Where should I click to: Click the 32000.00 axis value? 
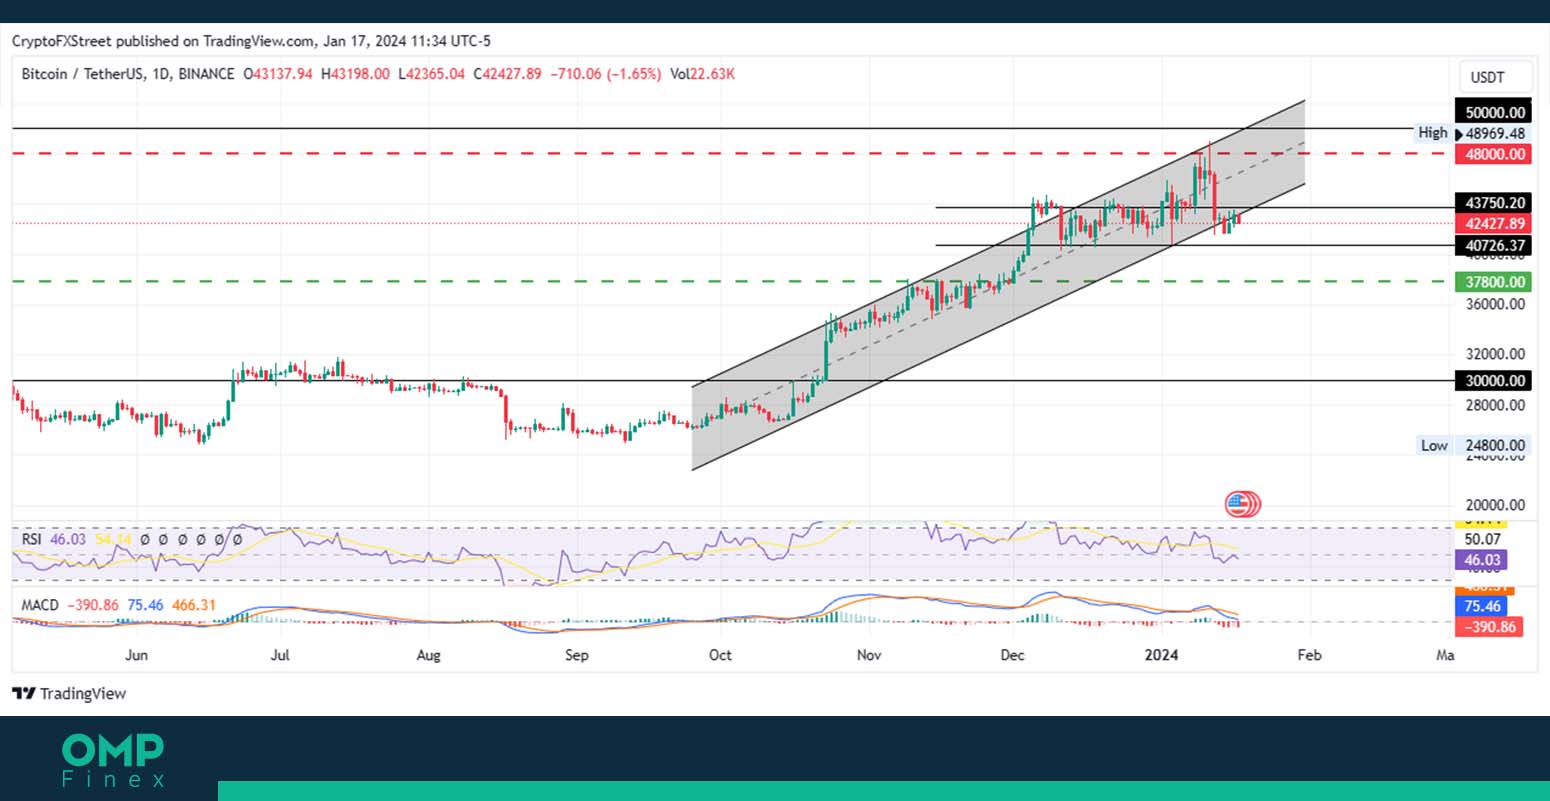tap(1495, 354)
